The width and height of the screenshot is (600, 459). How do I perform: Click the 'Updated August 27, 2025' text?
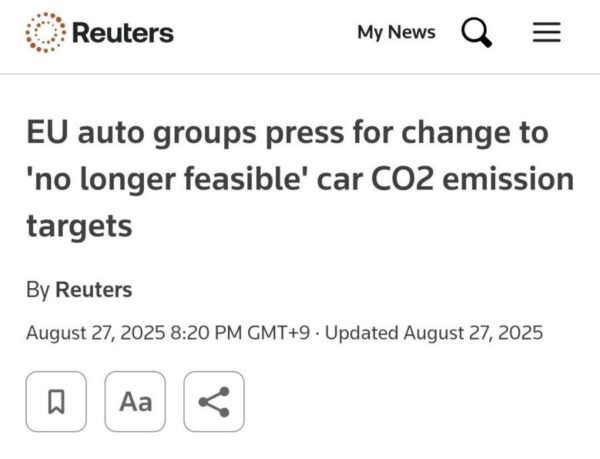point(432,333)
